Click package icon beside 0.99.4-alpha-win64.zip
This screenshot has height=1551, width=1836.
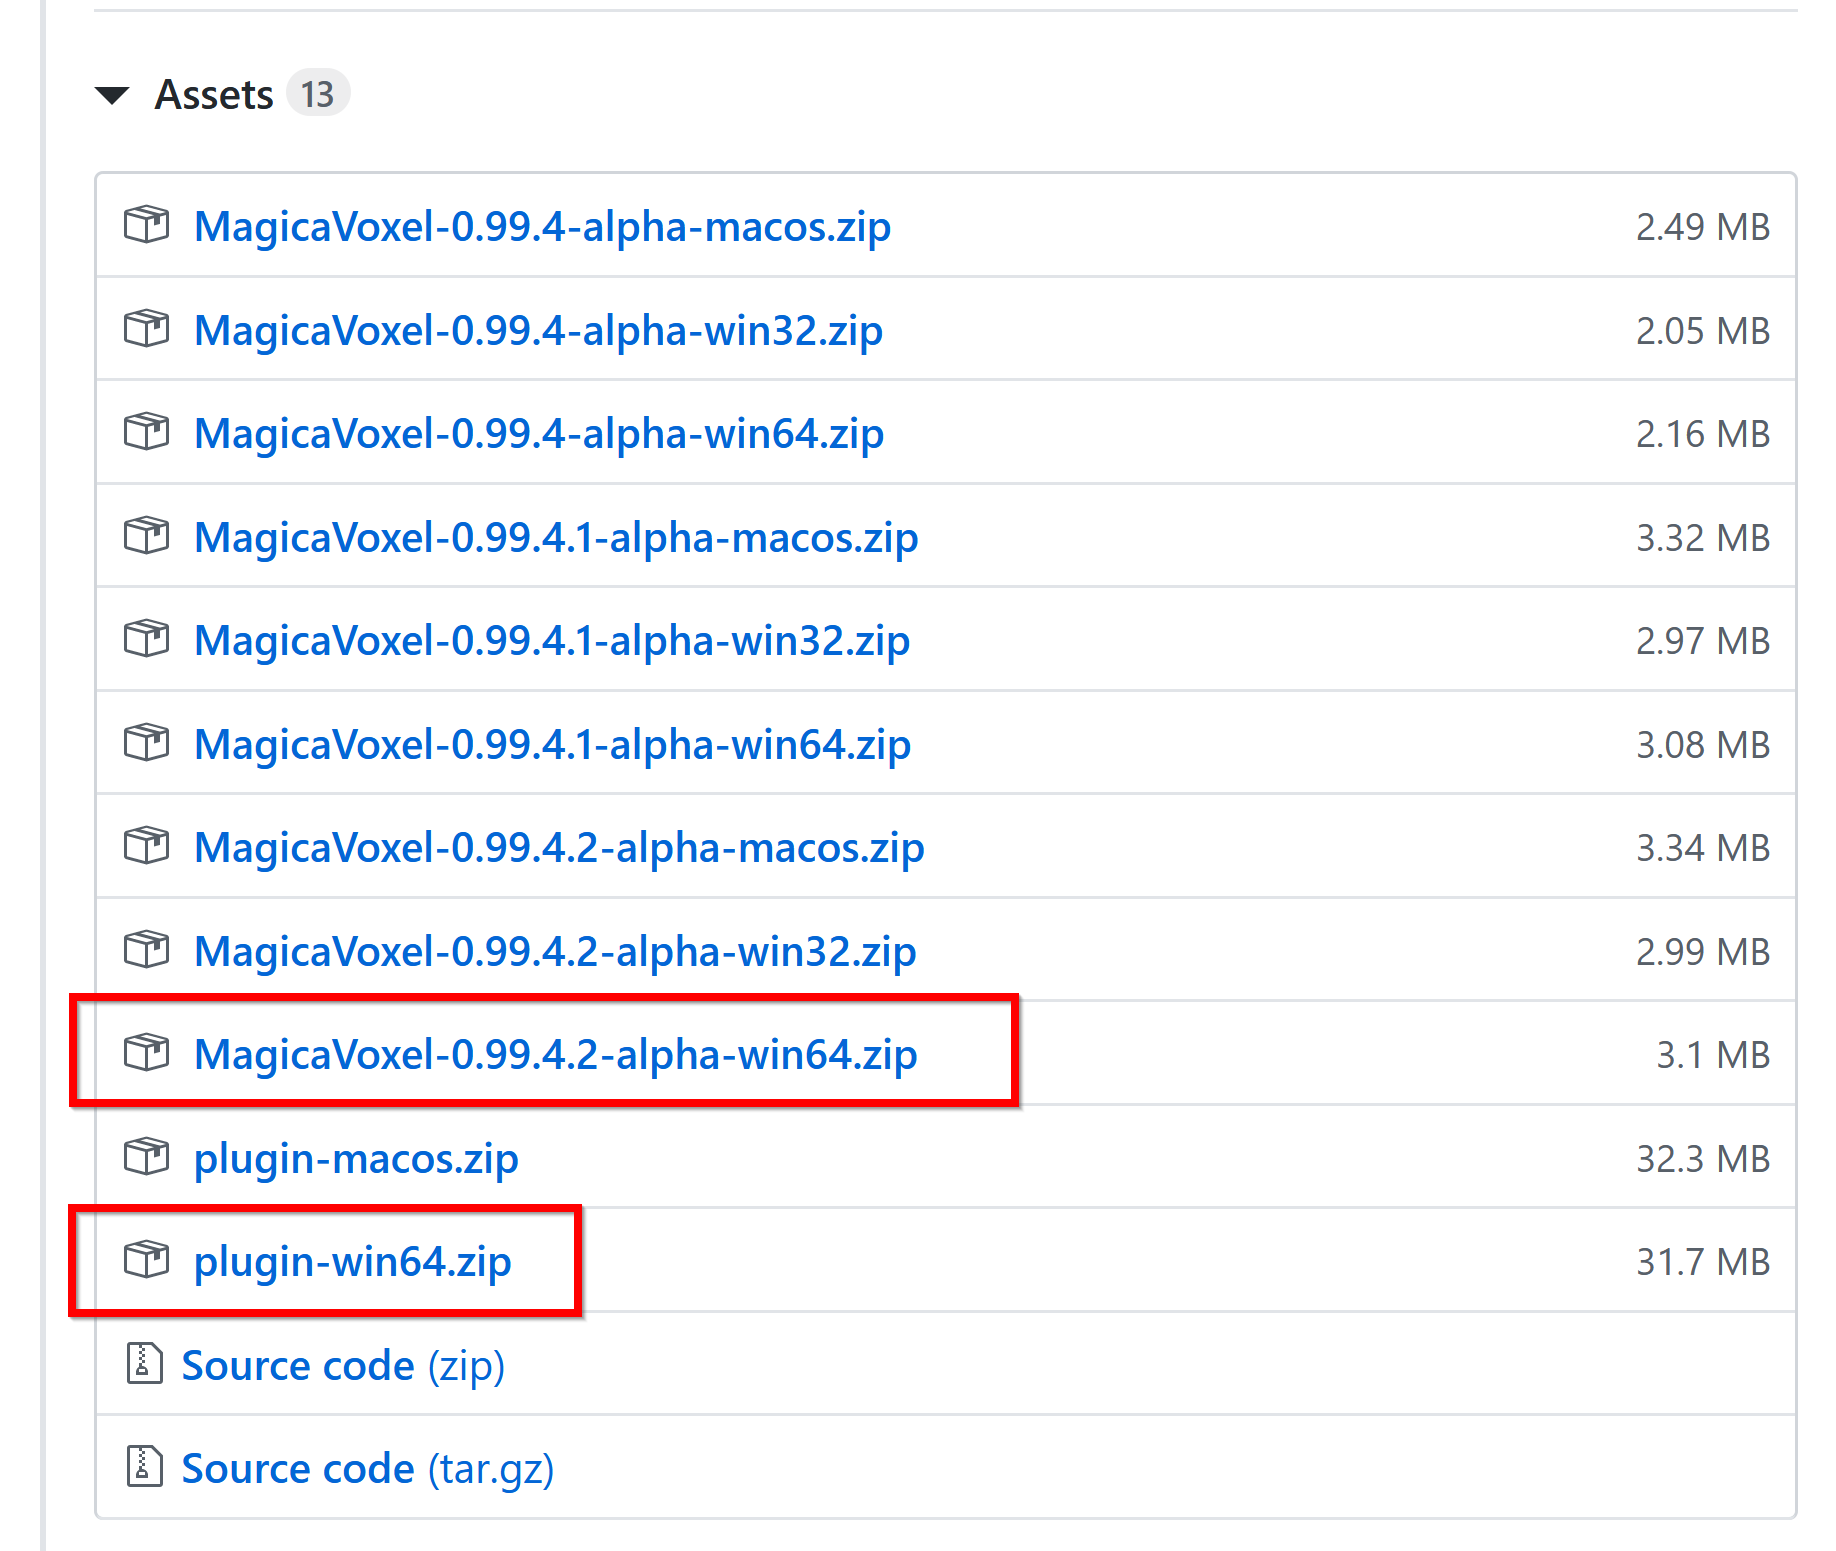[x=147, y=431]
